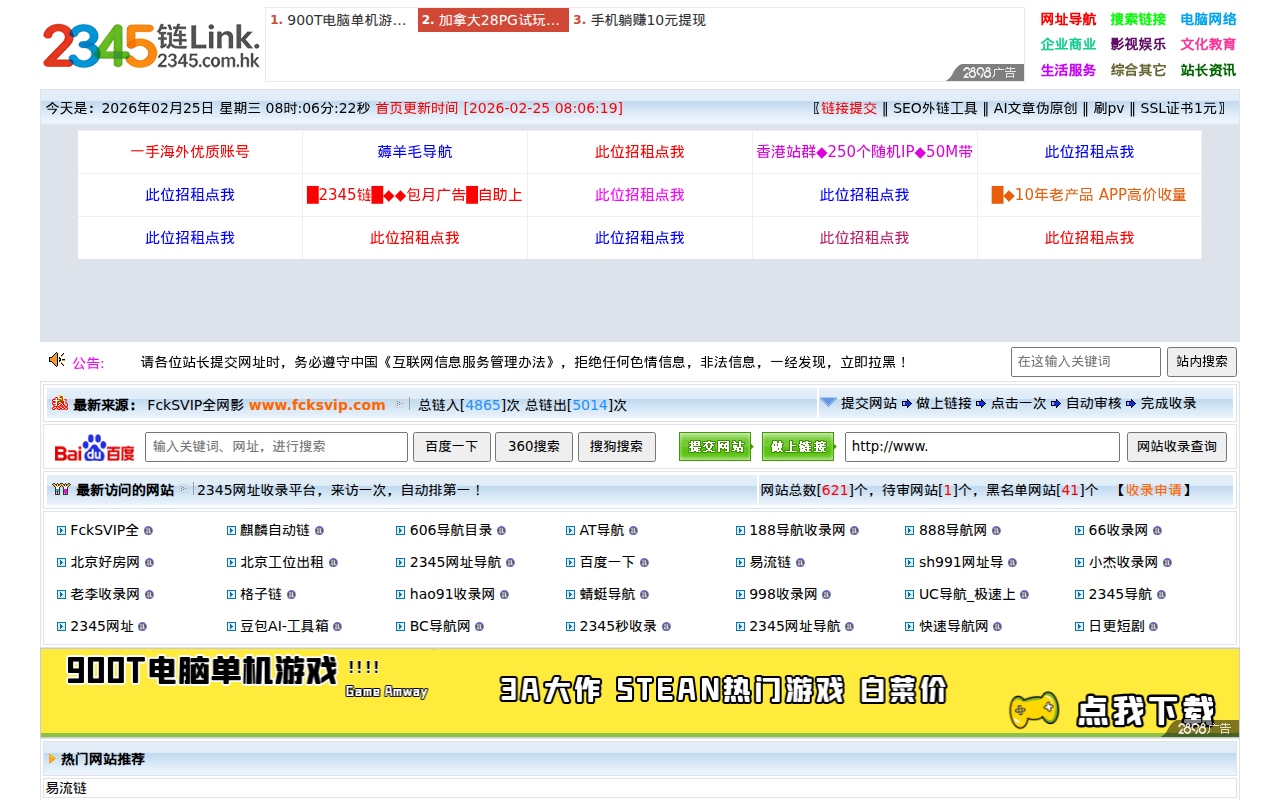Click the green 提交网站 button

point(716,447)
